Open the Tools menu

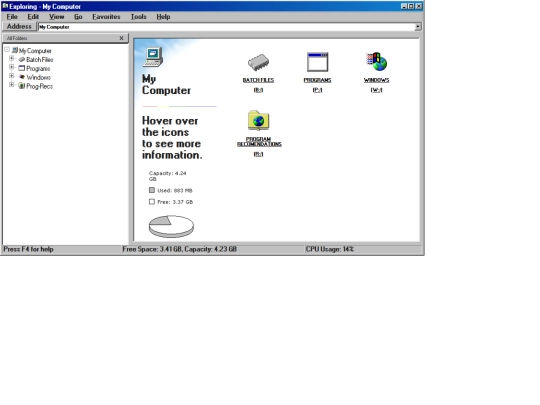pos(138,17)
